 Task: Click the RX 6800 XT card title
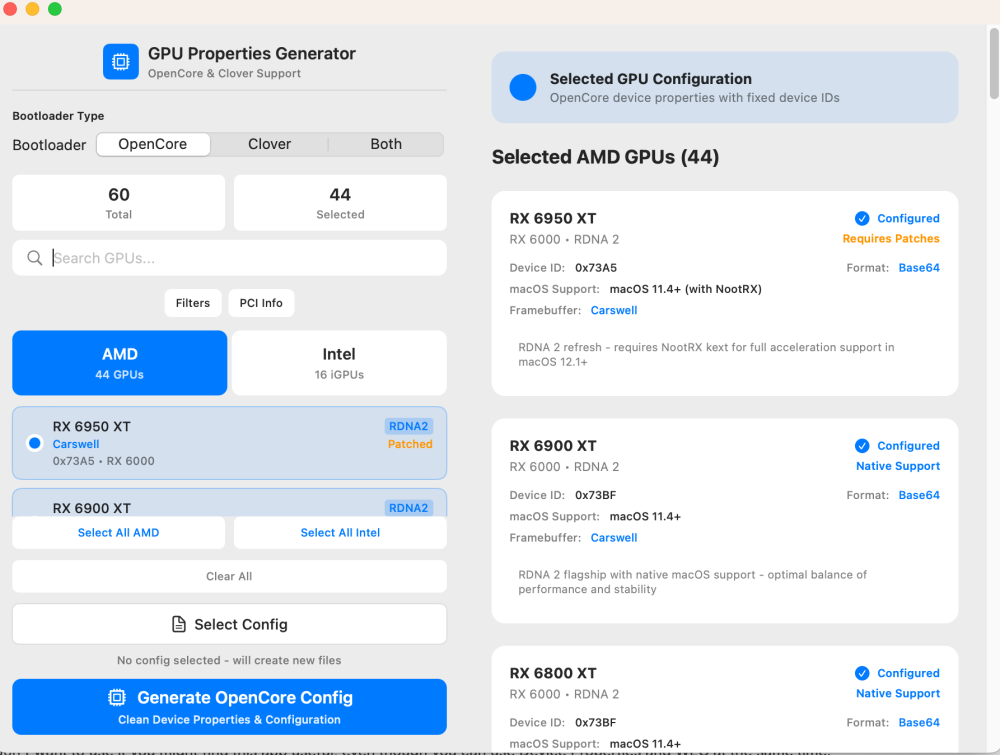pos(553,673)
